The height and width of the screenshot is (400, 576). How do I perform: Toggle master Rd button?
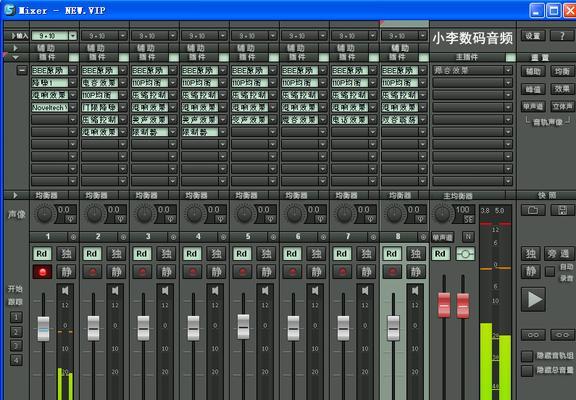point(440,253)
